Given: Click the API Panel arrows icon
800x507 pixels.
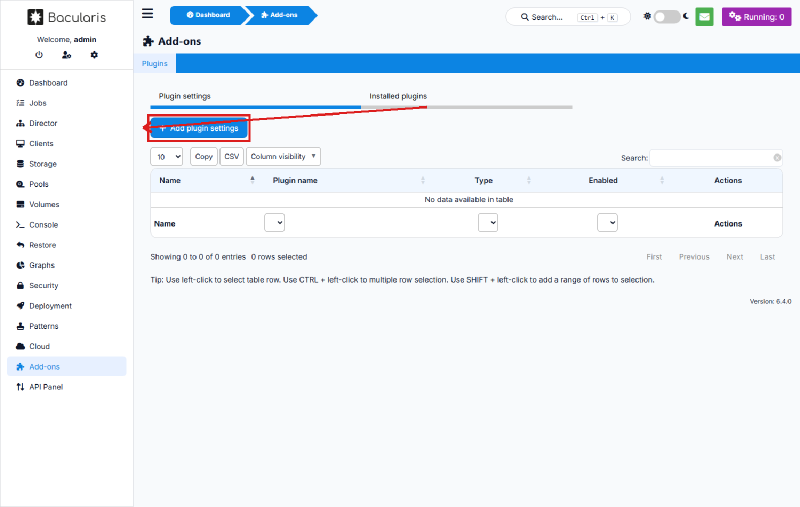Looking at the screenshot, I should pyautogui.click(x=20, y=387).
